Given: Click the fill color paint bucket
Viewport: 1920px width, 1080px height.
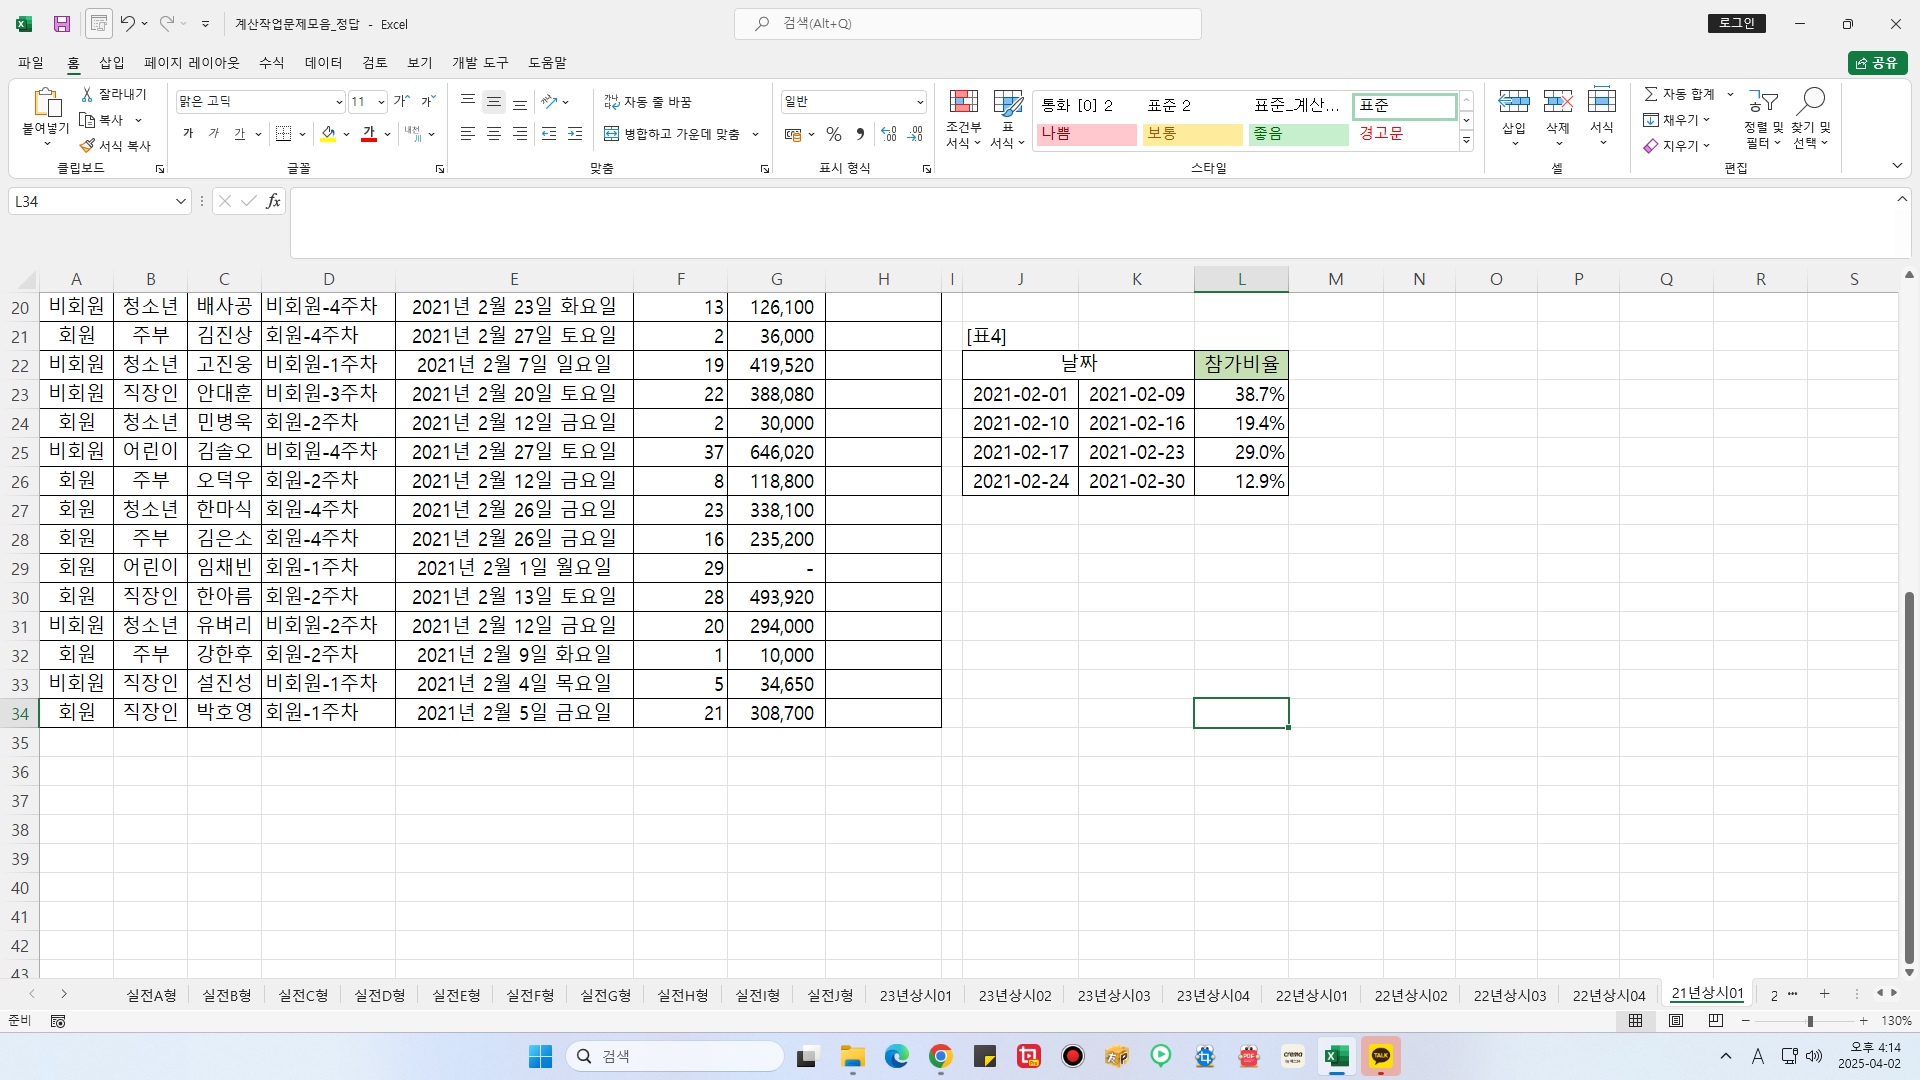Looking at the screenshot, I should (x=328, y=134).
